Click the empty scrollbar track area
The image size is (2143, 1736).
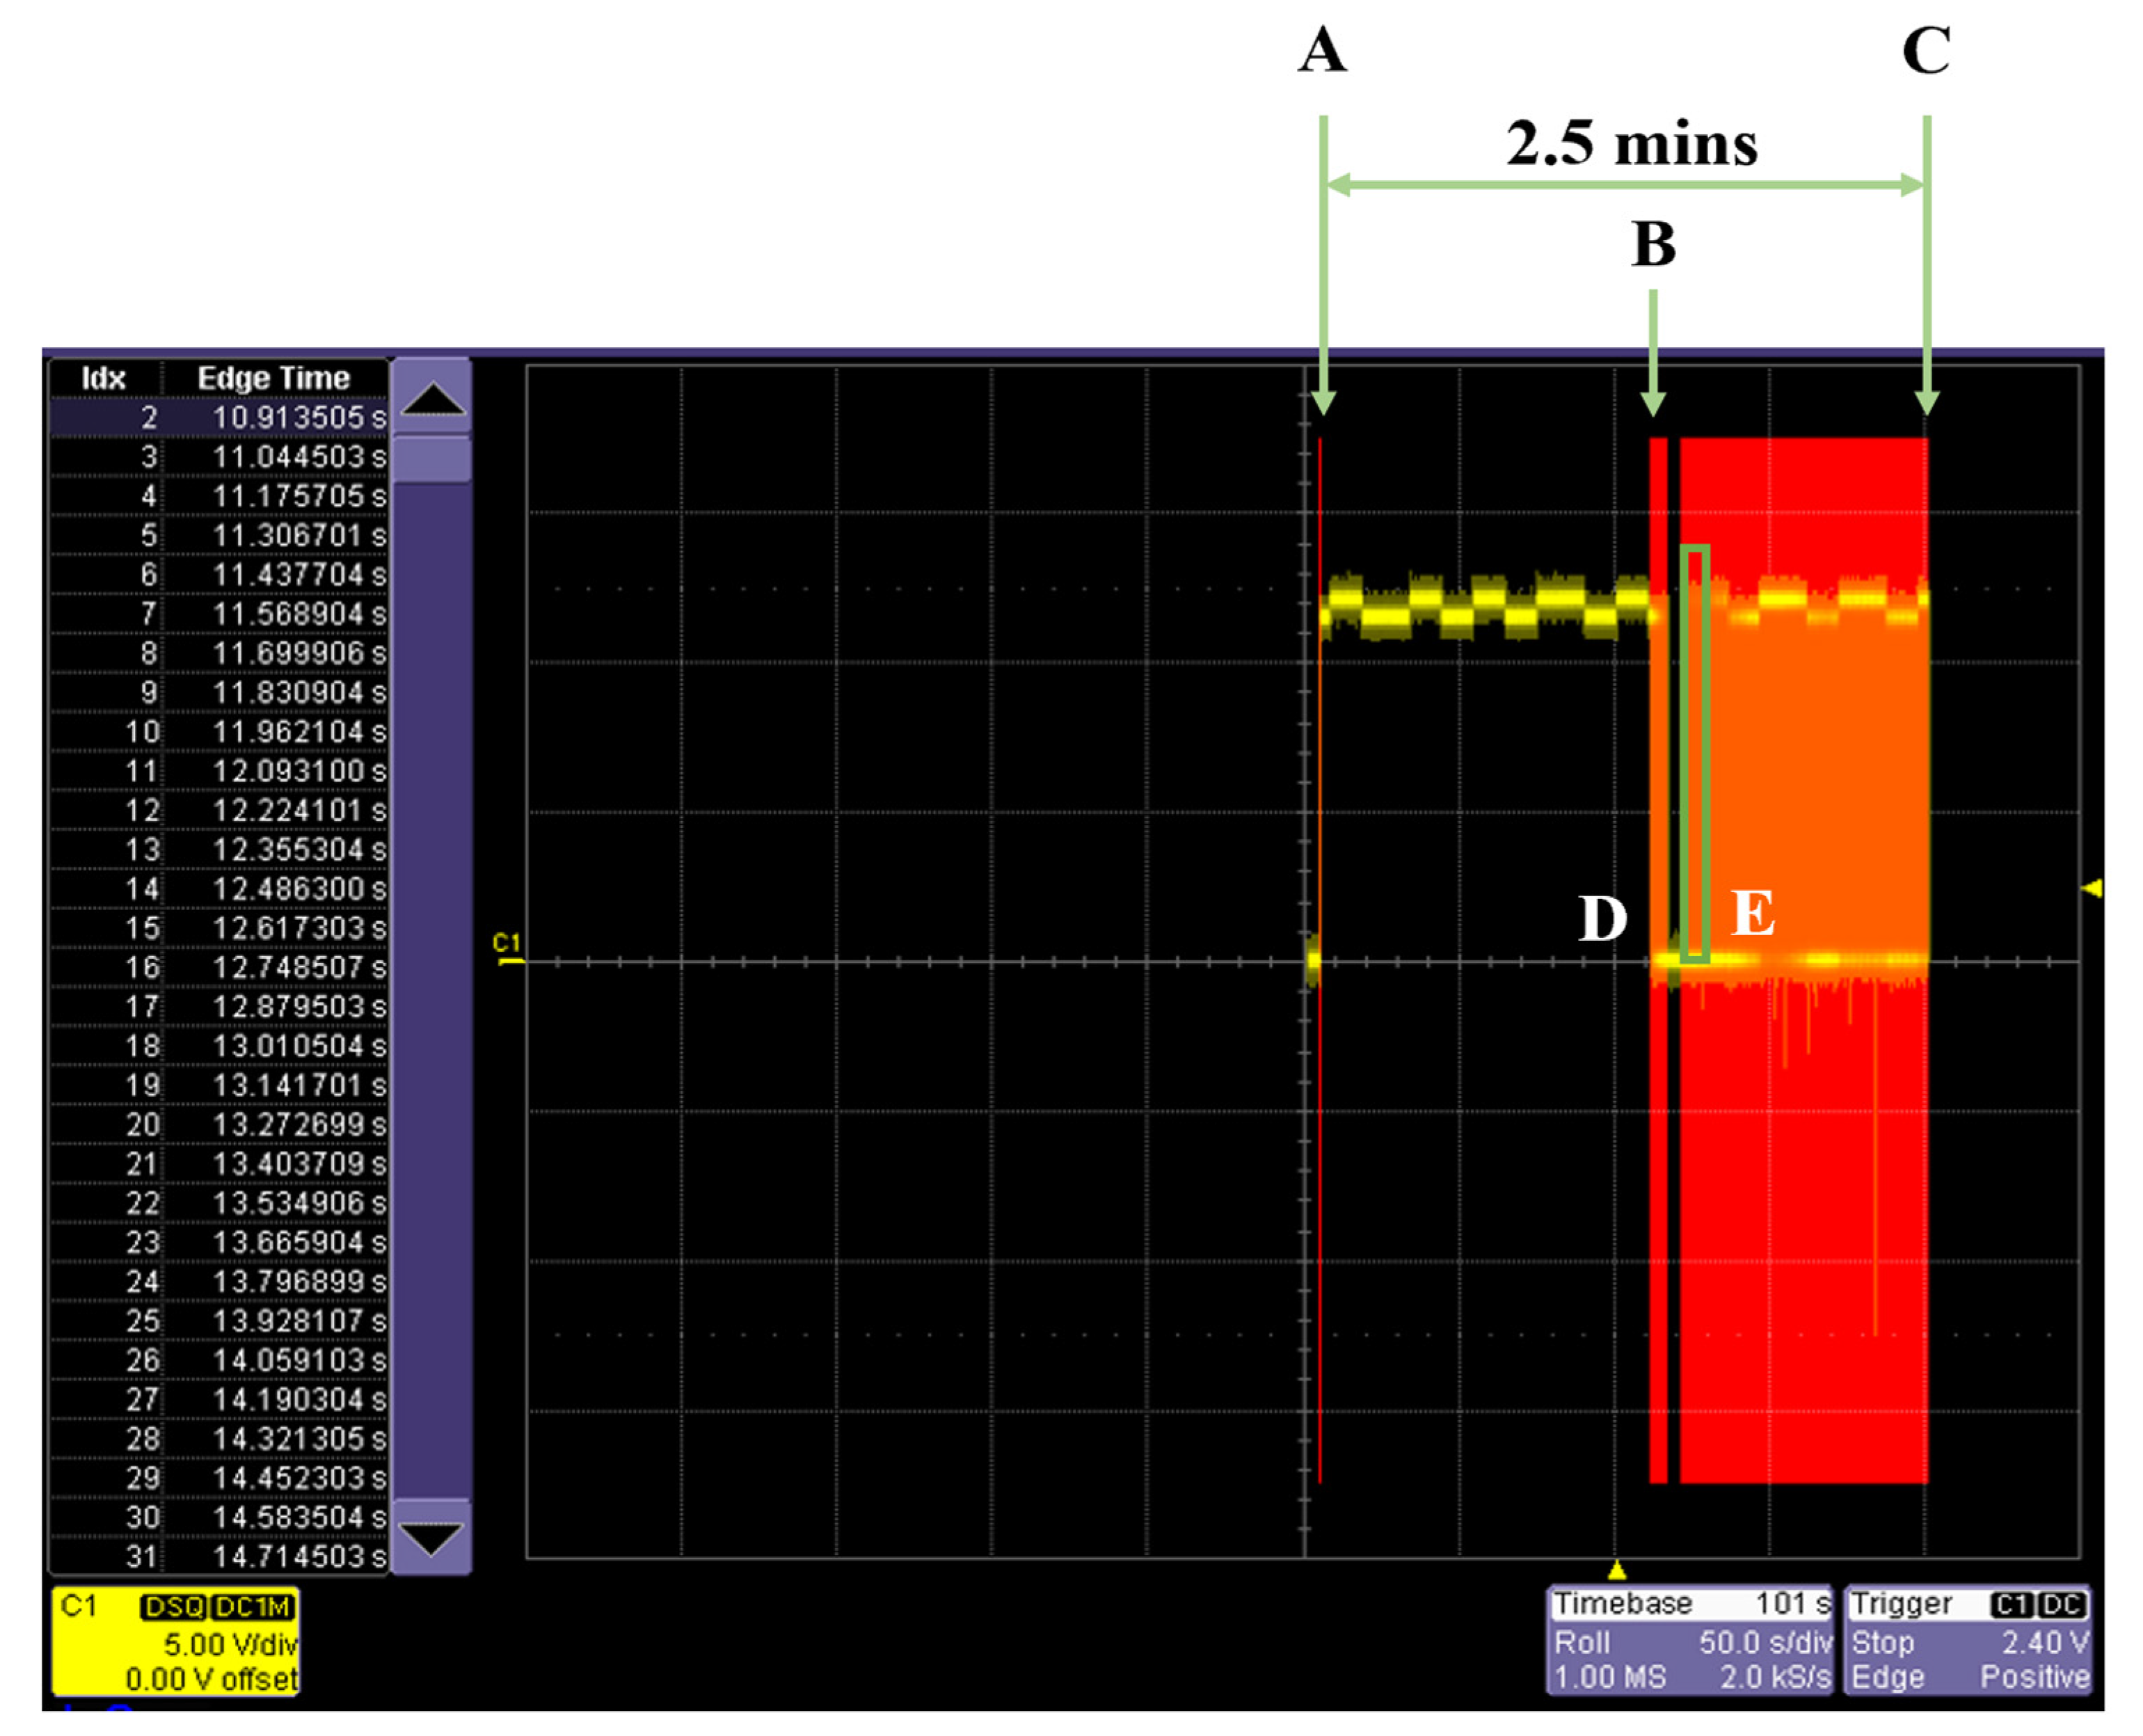pyautogui.click(x=431, y=990)
